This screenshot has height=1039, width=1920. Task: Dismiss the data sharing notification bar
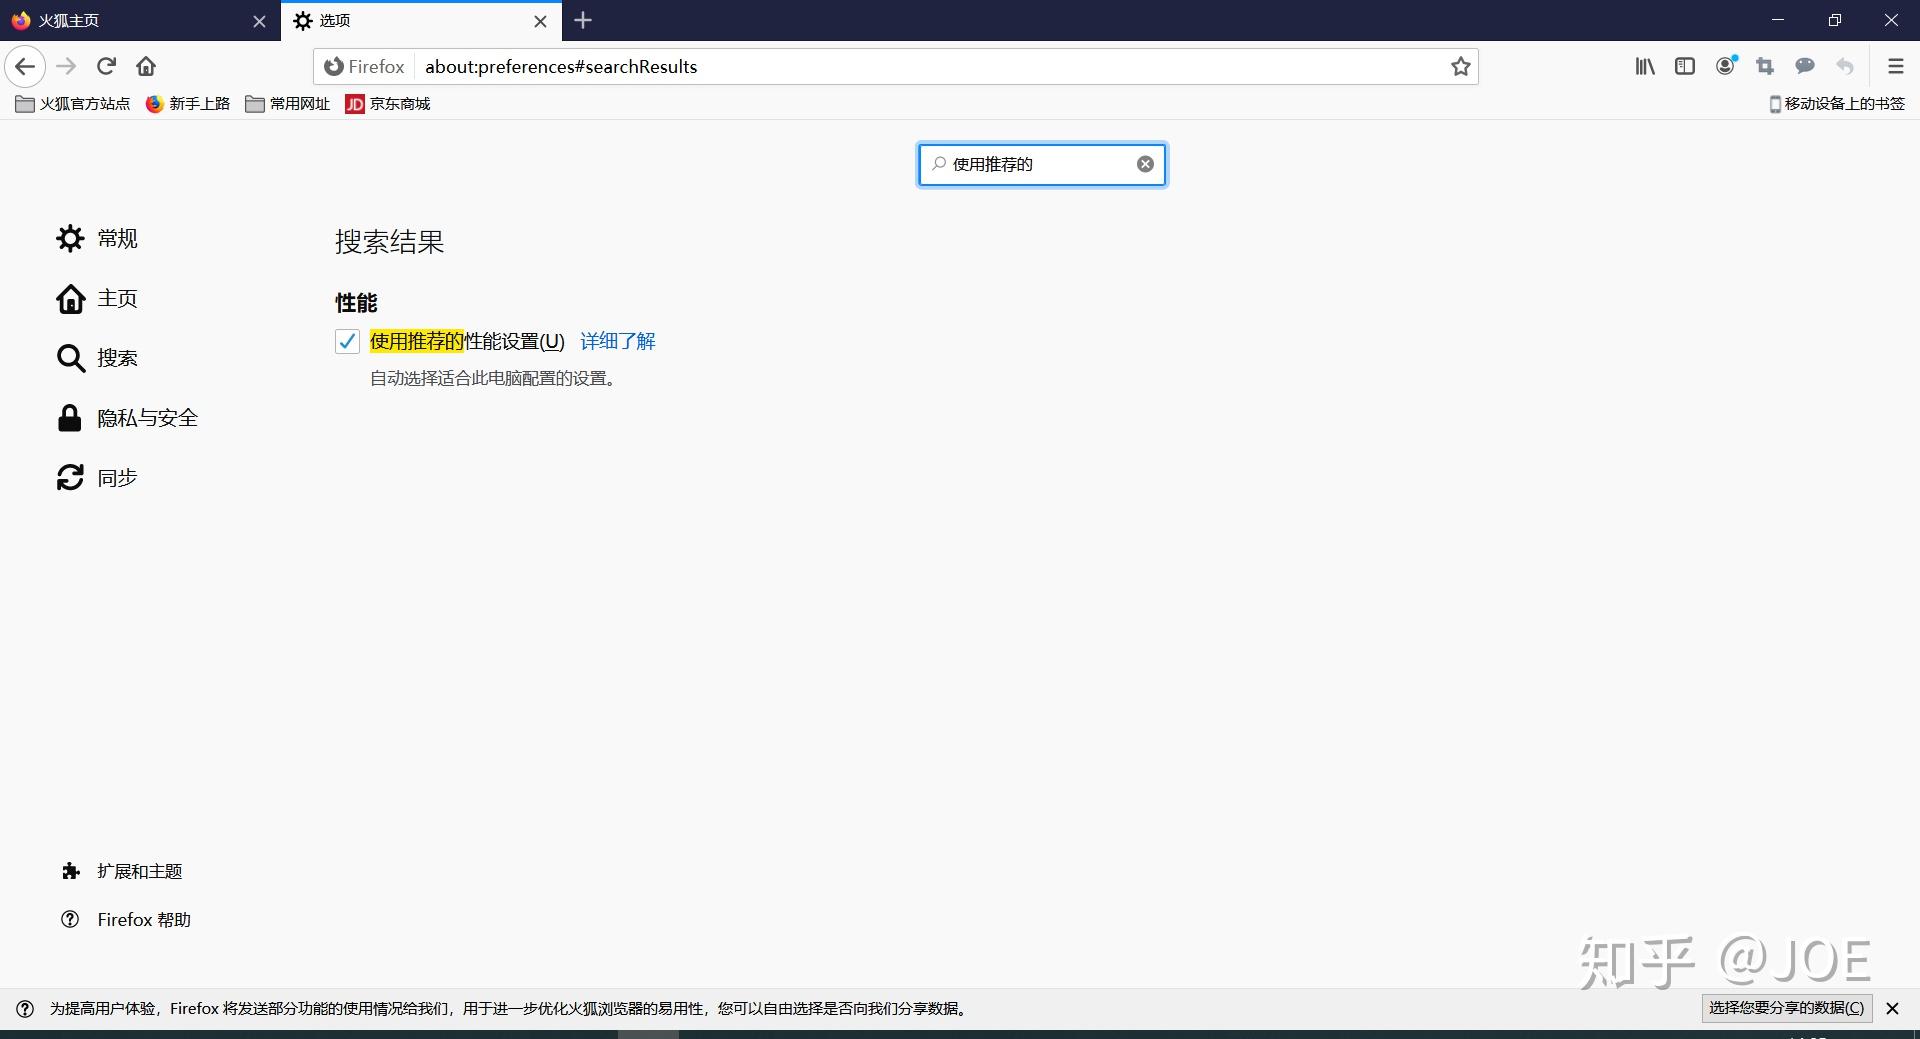coord(1892,1008)
